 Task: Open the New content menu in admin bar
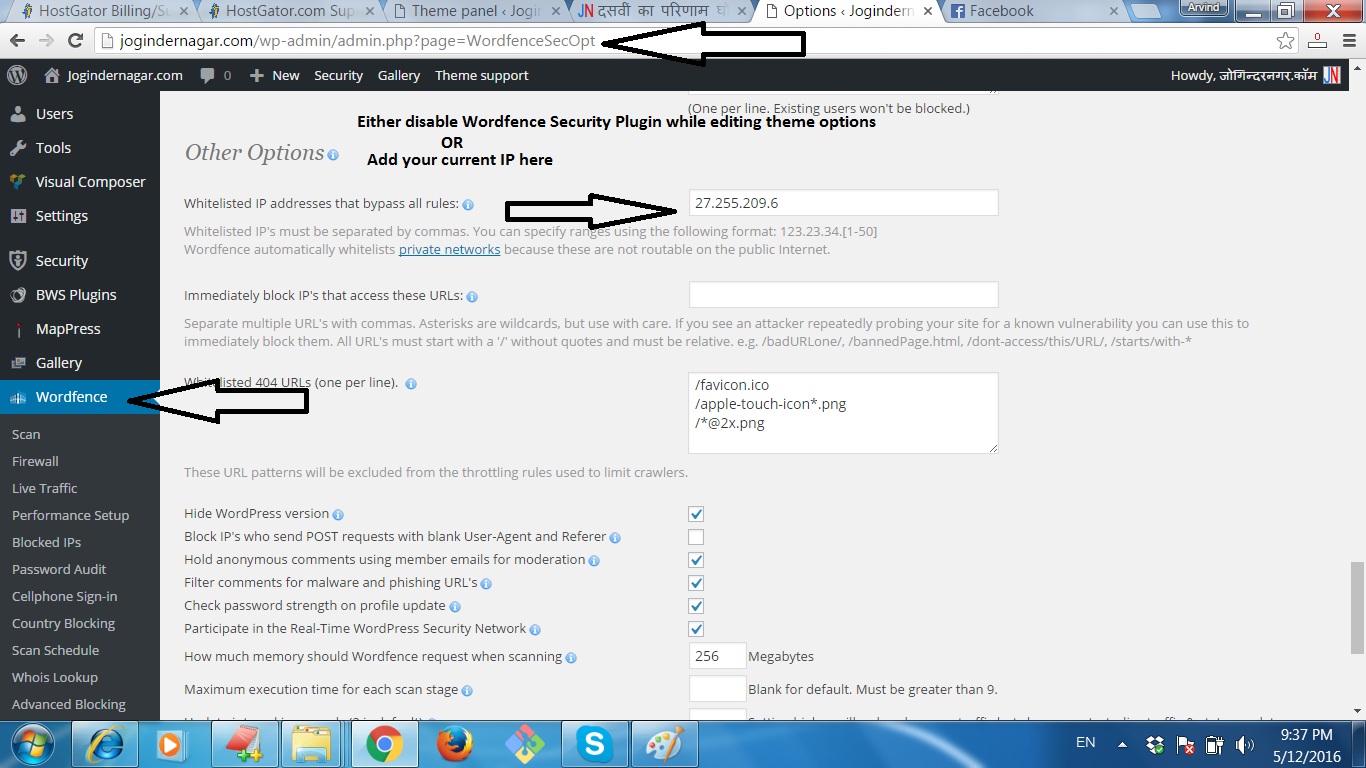[x=275, y=75]
